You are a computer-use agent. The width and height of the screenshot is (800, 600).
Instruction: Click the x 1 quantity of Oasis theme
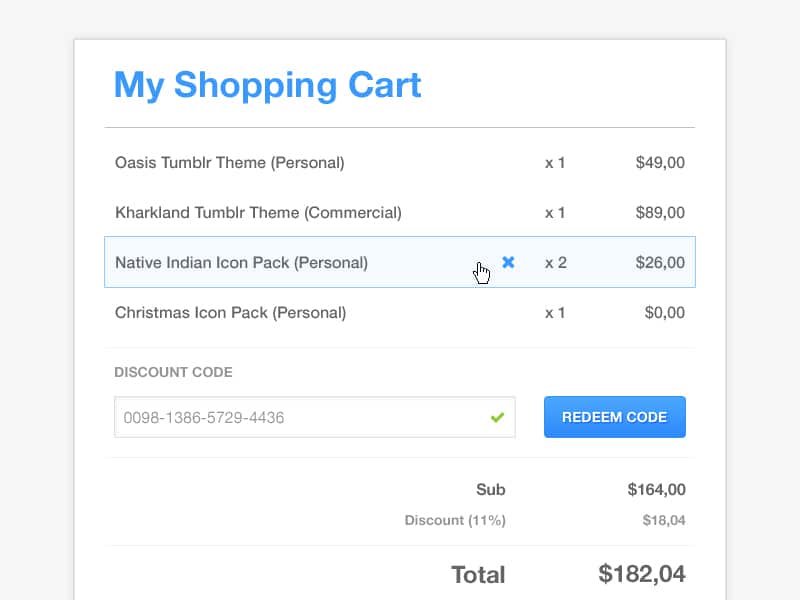click(556, 162)
